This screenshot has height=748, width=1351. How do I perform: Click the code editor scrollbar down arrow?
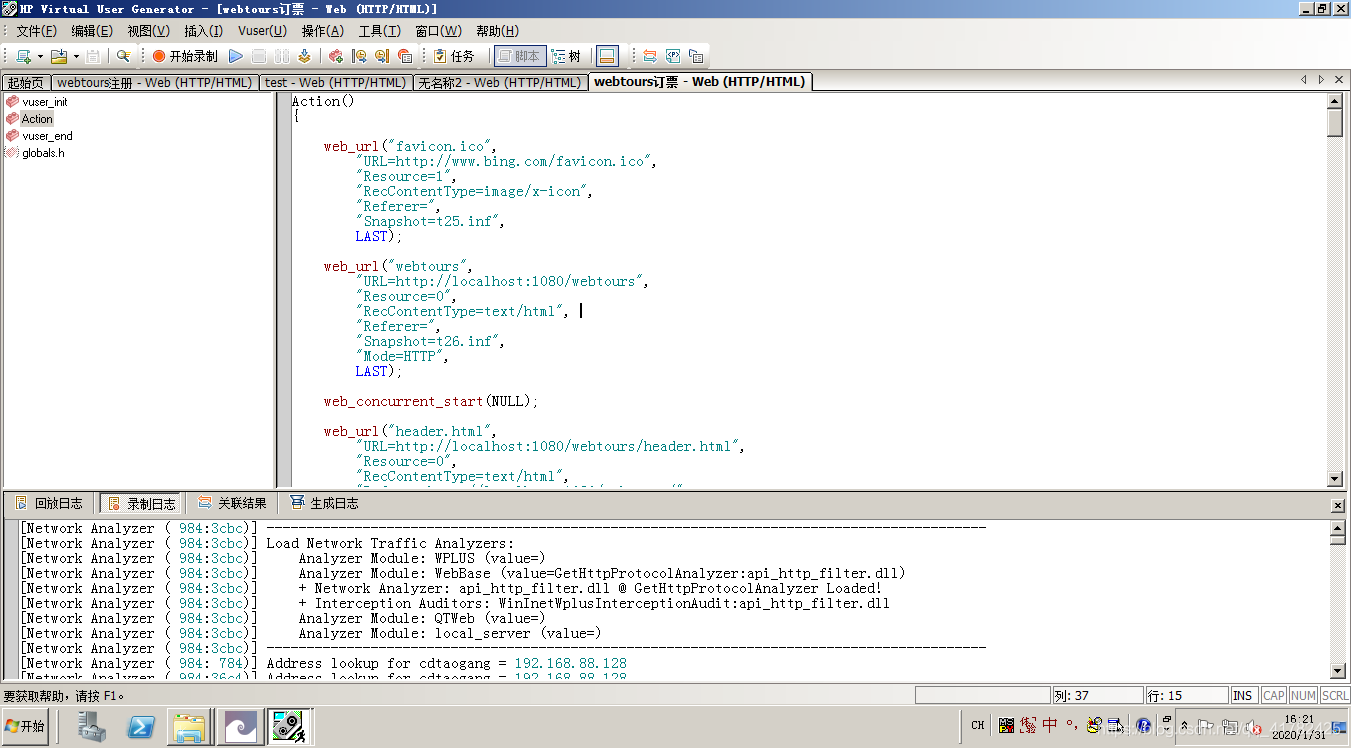1334,479
